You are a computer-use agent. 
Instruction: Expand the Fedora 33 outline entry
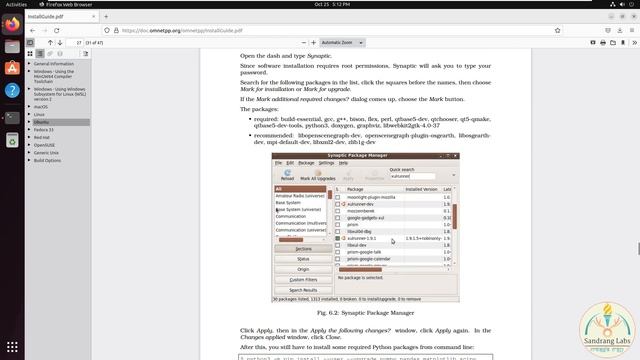click(x=29, y=129)
